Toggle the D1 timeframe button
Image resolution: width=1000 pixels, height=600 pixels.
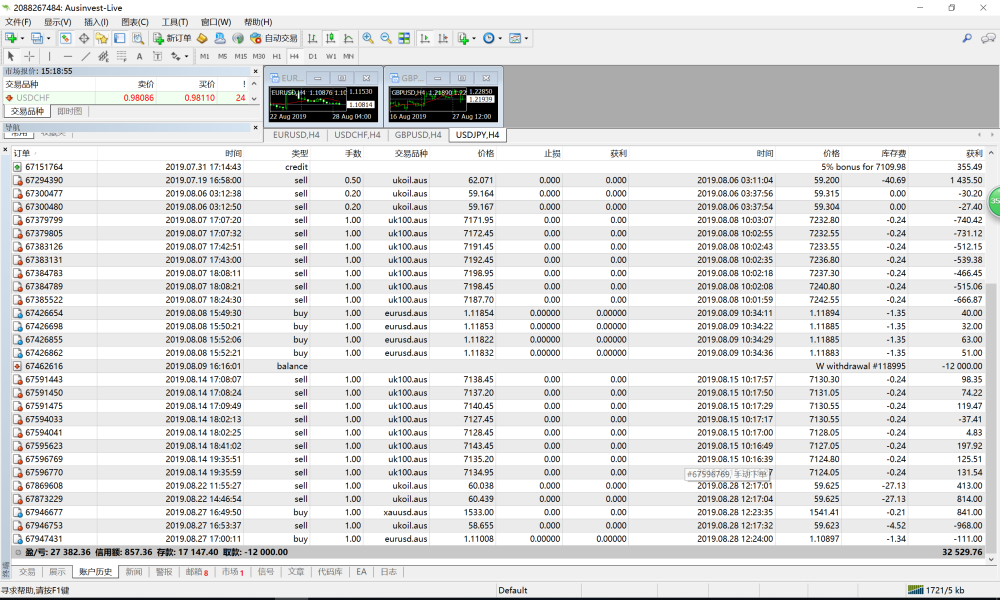point(313,56)
